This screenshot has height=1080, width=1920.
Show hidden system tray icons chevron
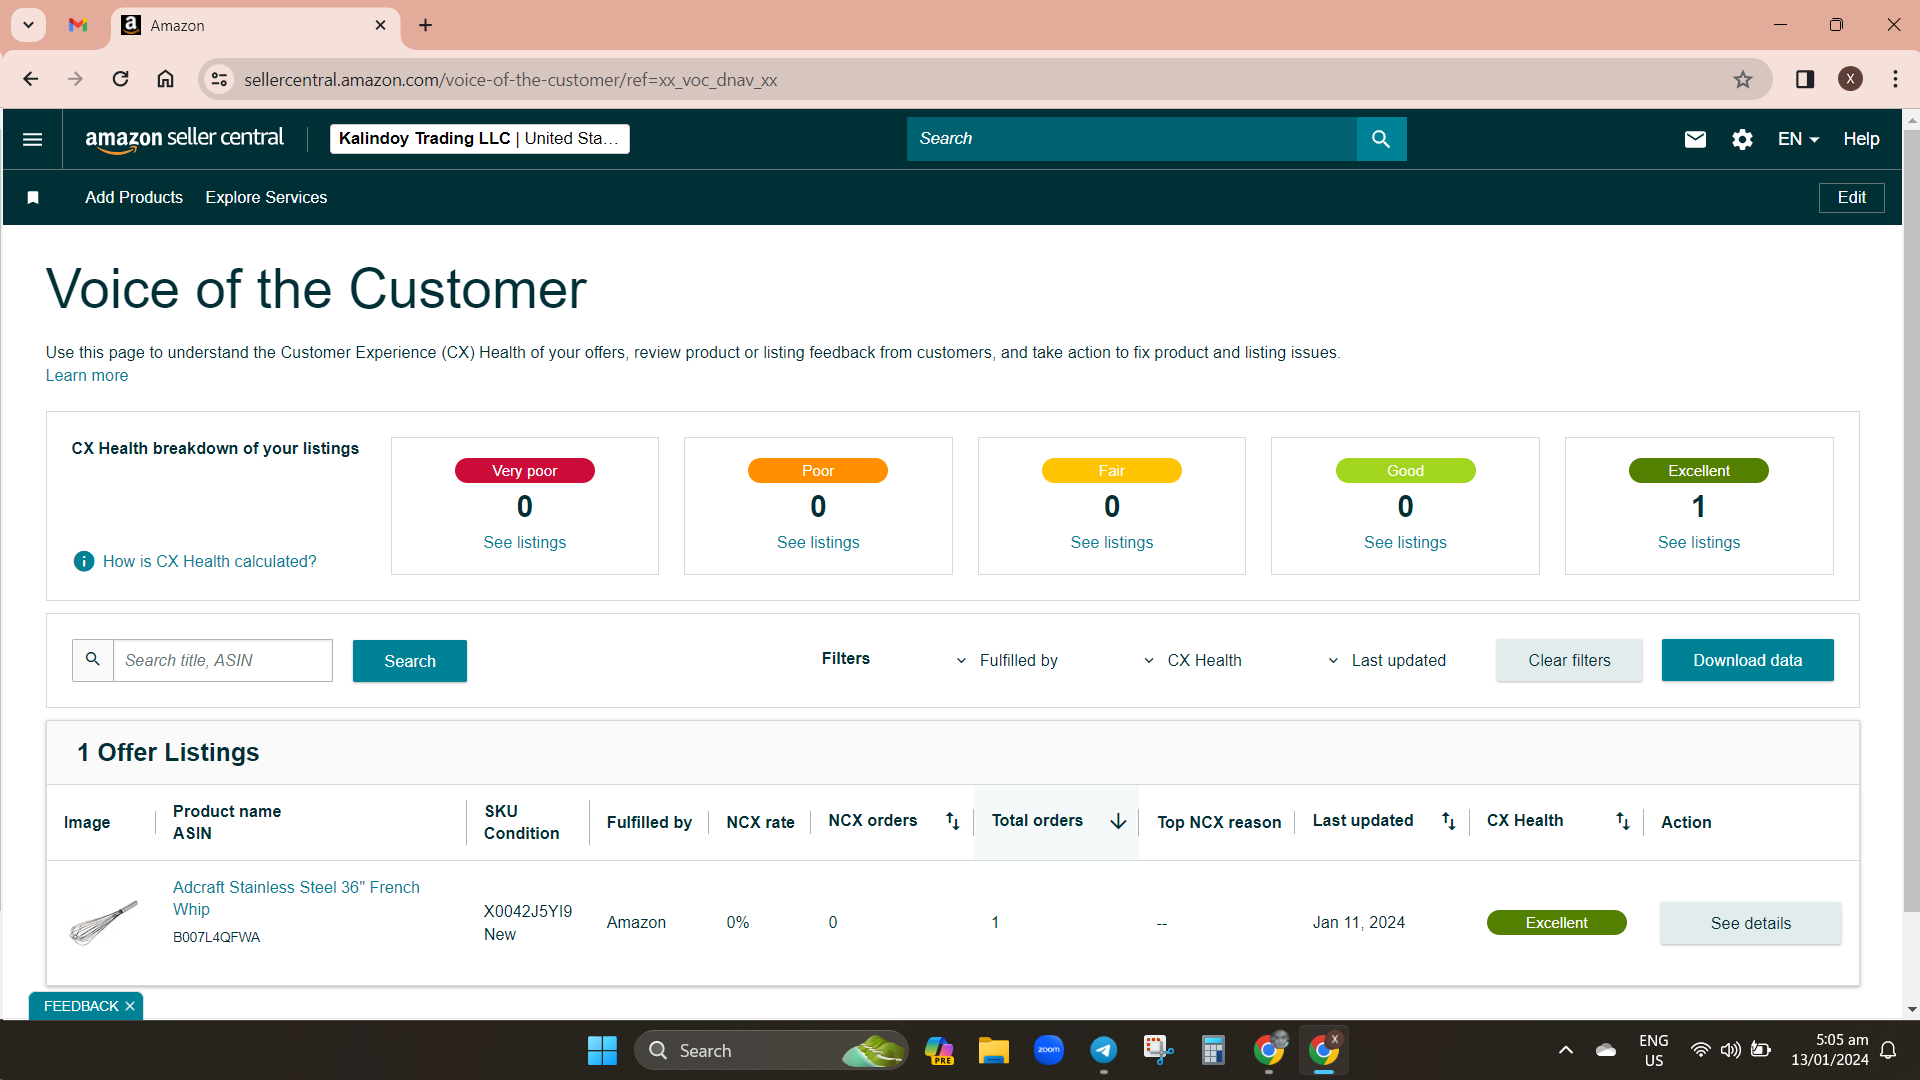(x=1566, y=1051)
